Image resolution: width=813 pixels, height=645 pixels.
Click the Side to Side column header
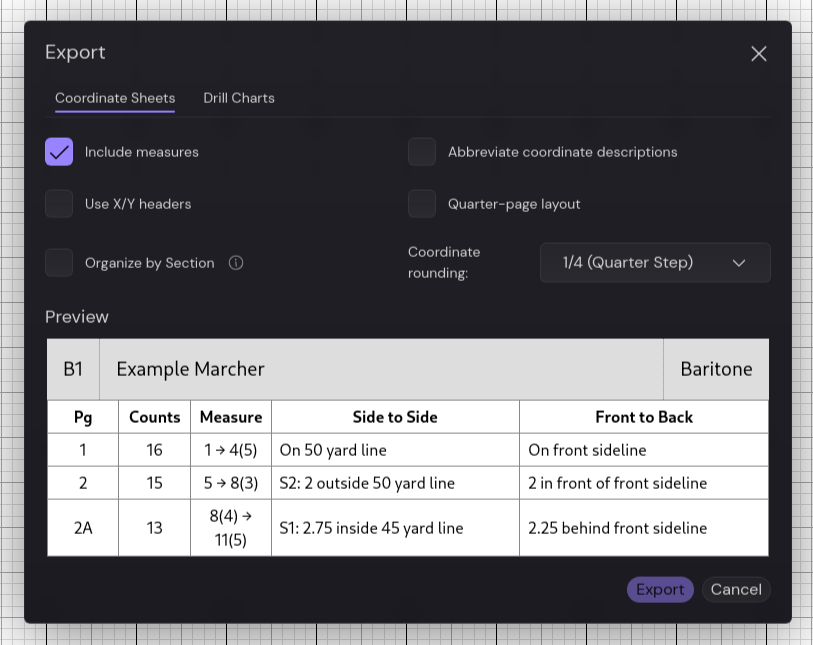[395, 417]
